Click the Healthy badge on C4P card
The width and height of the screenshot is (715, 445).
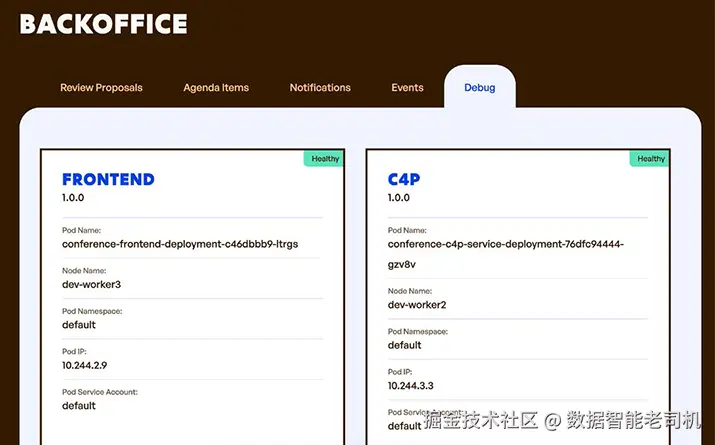650,159
